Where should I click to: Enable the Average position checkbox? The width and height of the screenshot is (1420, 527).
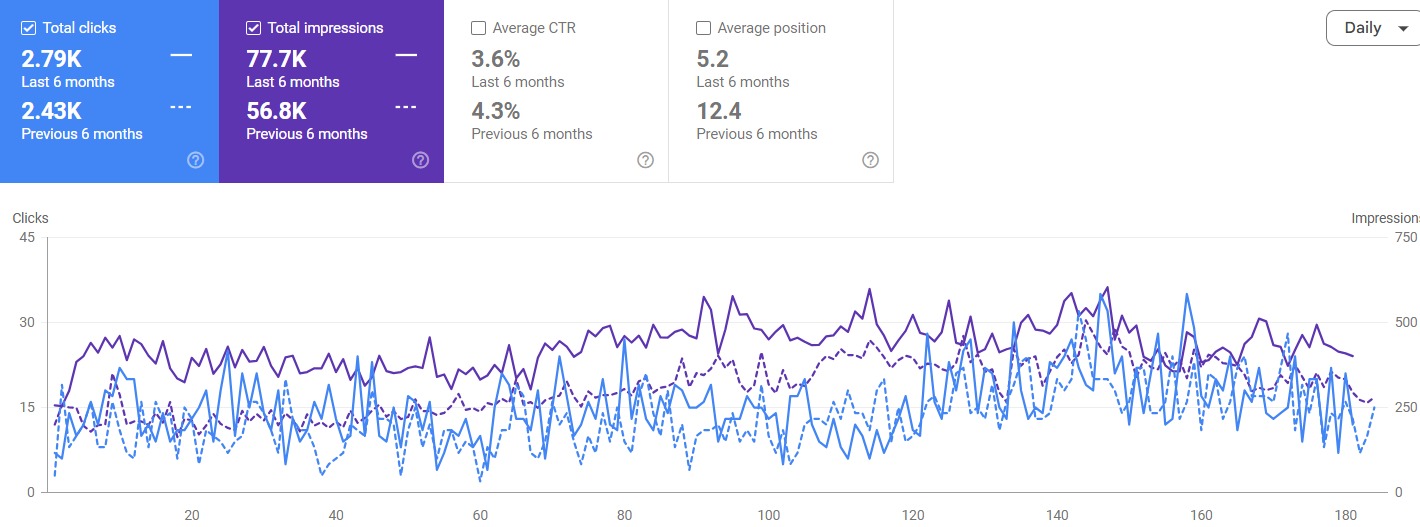point(704,28)
